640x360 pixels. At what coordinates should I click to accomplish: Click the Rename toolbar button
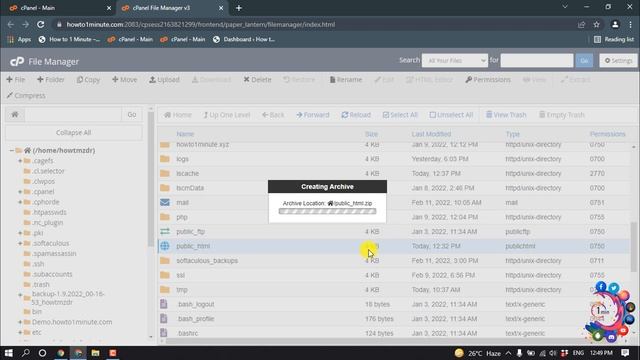346,80
